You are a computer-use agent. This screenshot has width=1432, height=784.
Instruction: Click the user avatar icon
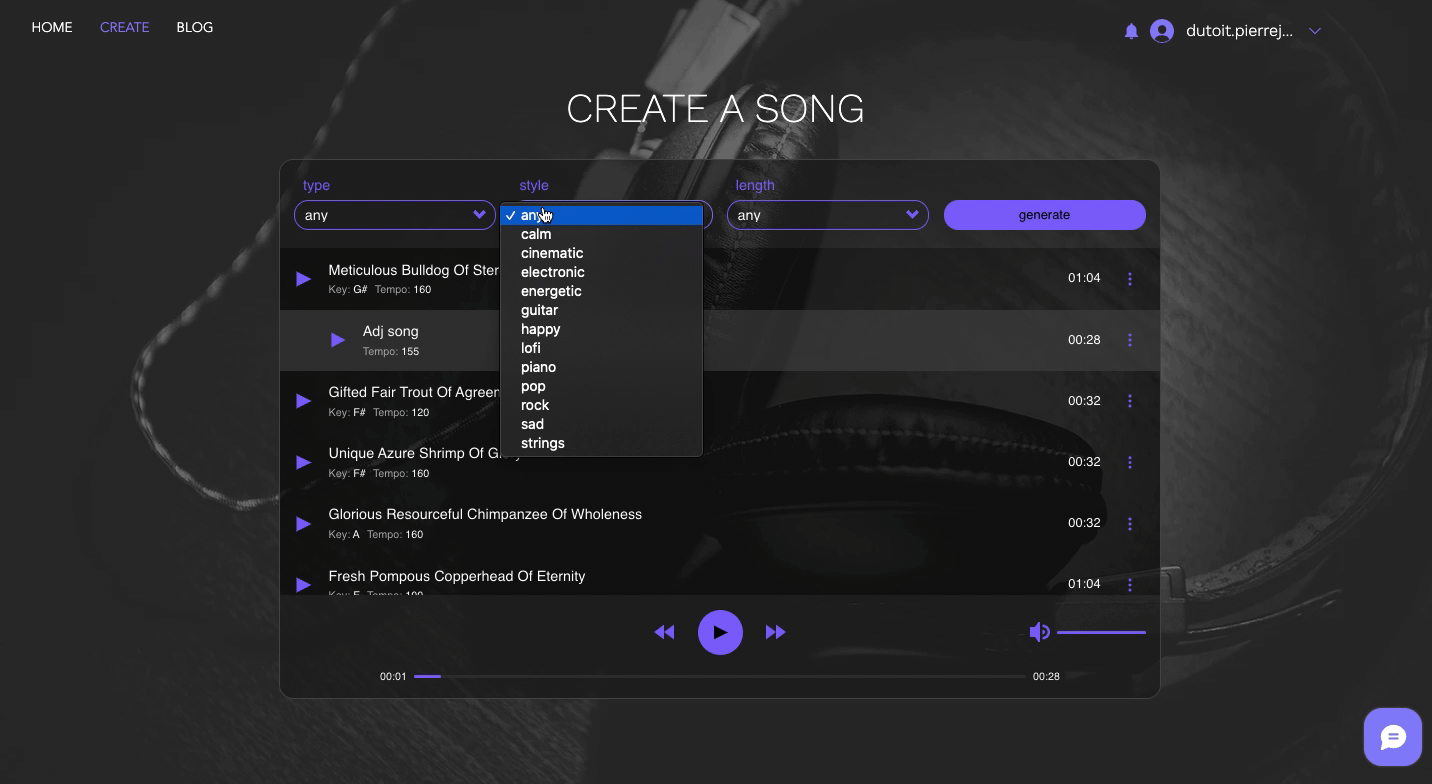[1162, 31]
